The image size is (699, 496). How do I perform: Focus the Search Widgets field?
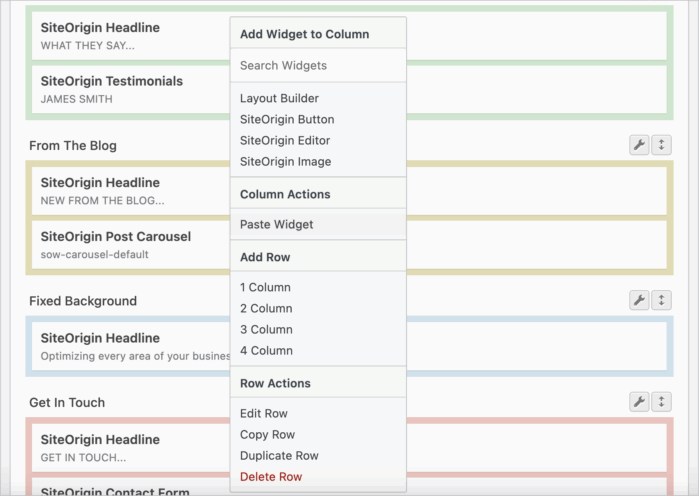pos(318,66)
